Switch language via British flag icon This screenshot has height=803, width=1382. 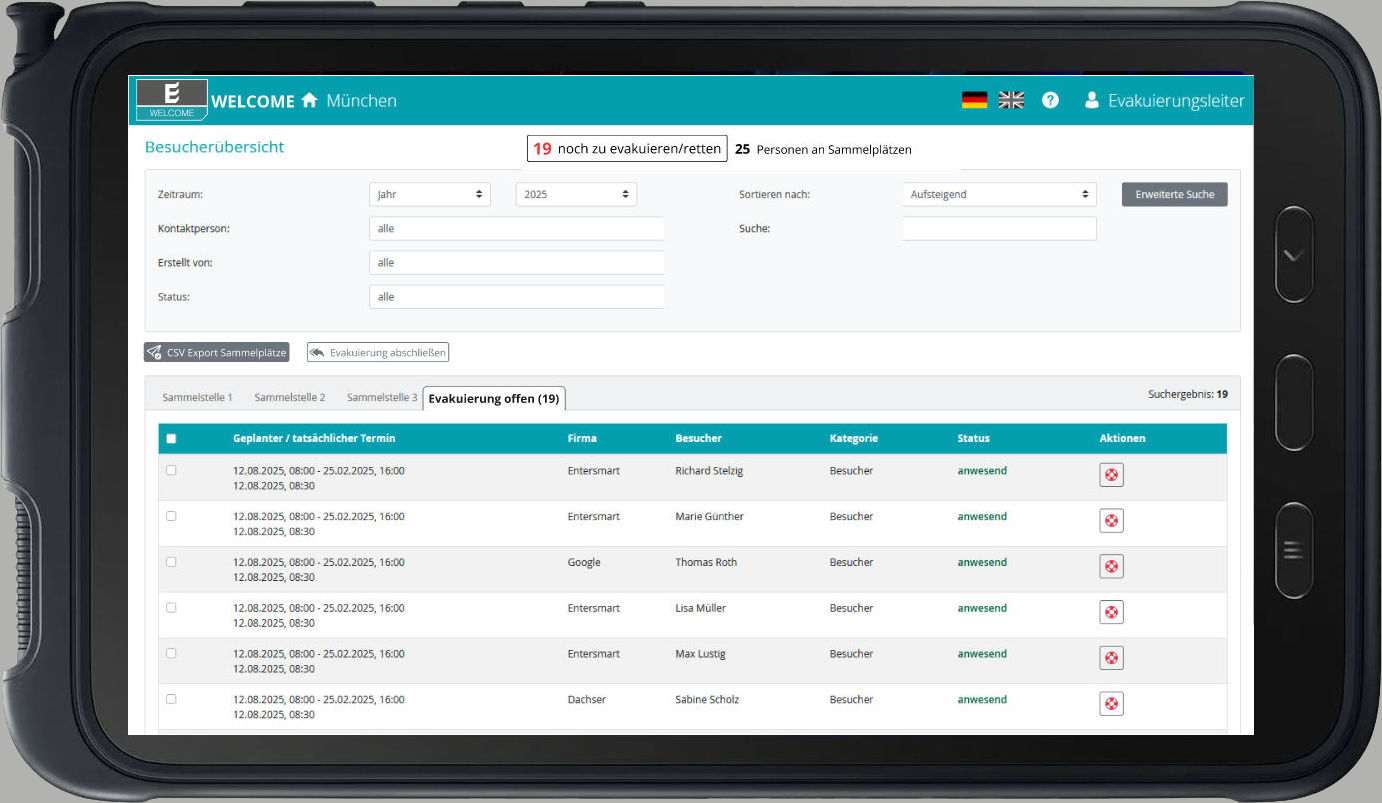pos(1011,100)
